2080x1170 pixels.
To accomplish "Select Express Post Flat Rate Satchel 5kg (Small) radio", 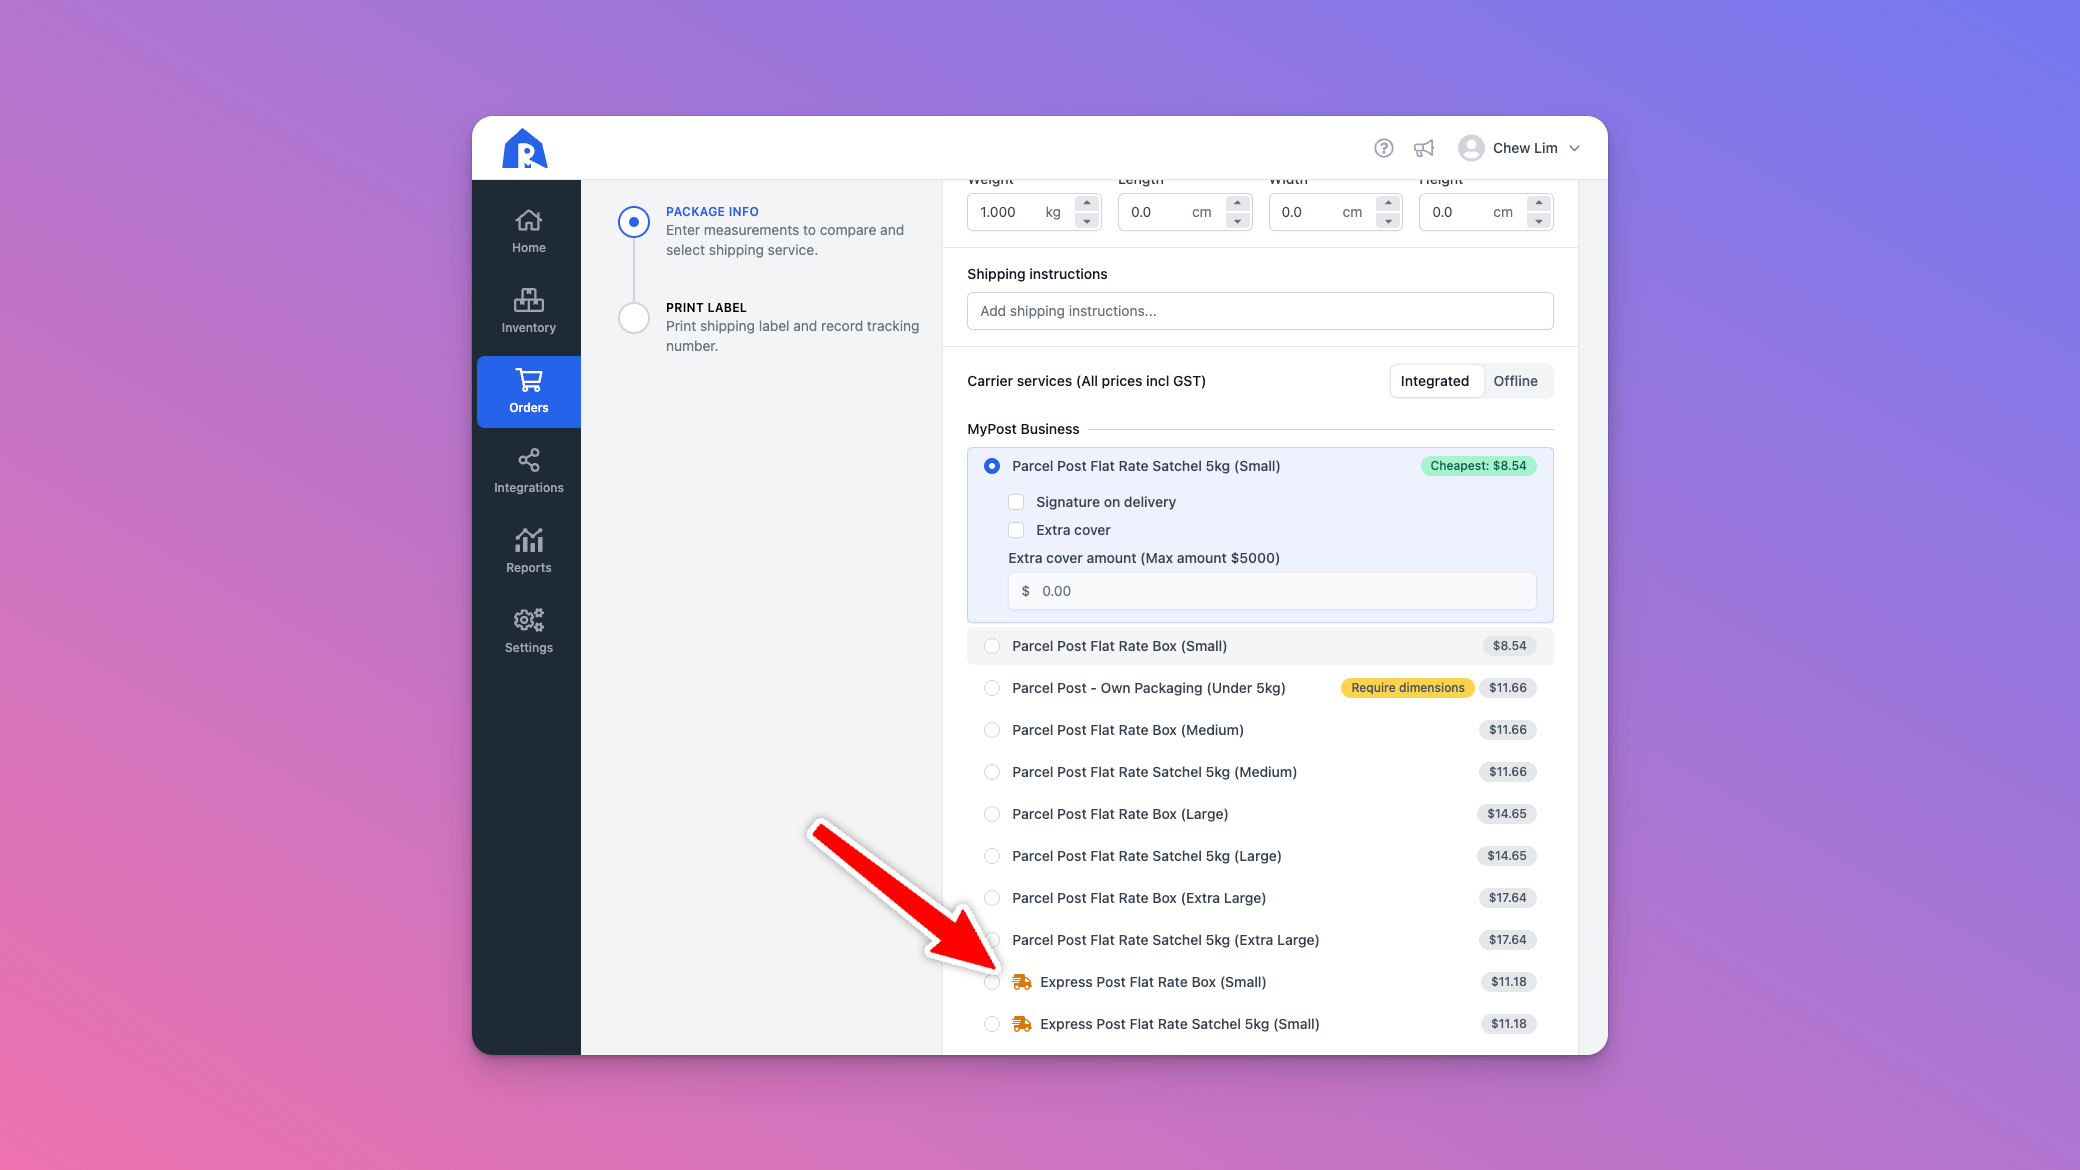I will click(x=992, y=1024).
